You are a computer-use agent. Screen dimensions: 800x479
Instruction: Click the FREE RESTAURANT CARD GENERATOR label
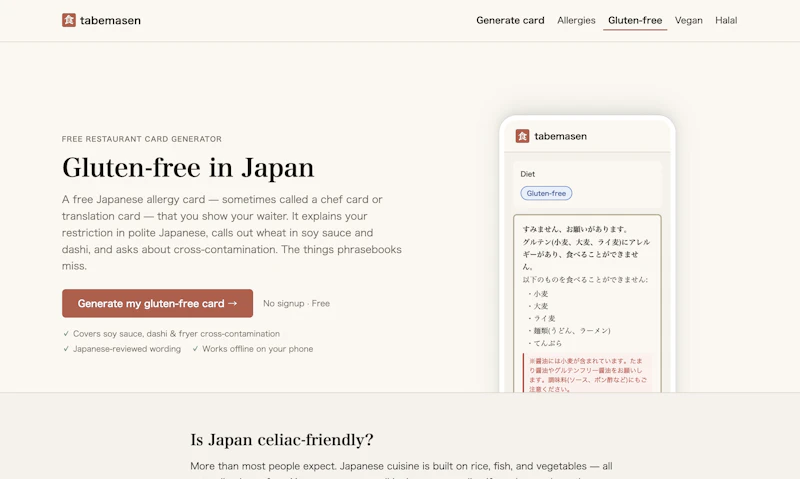(142, 139)
